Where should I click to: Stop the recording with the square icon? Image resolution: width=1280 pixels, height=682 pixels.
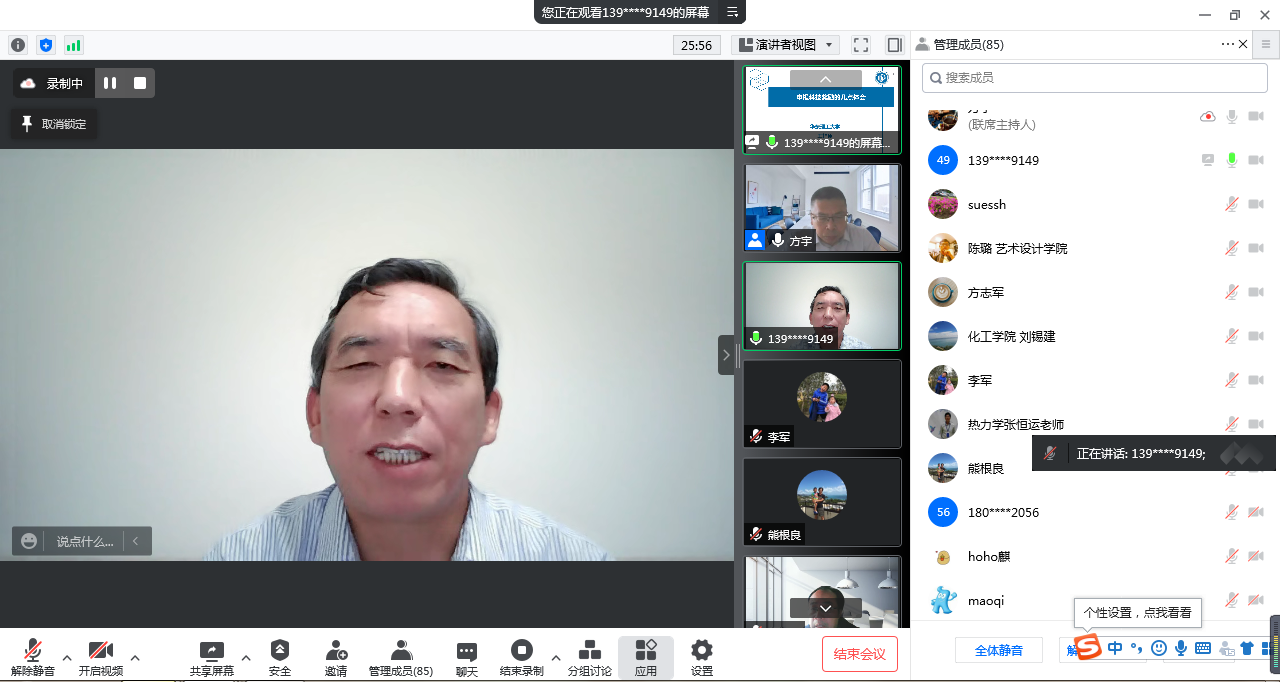140,83
